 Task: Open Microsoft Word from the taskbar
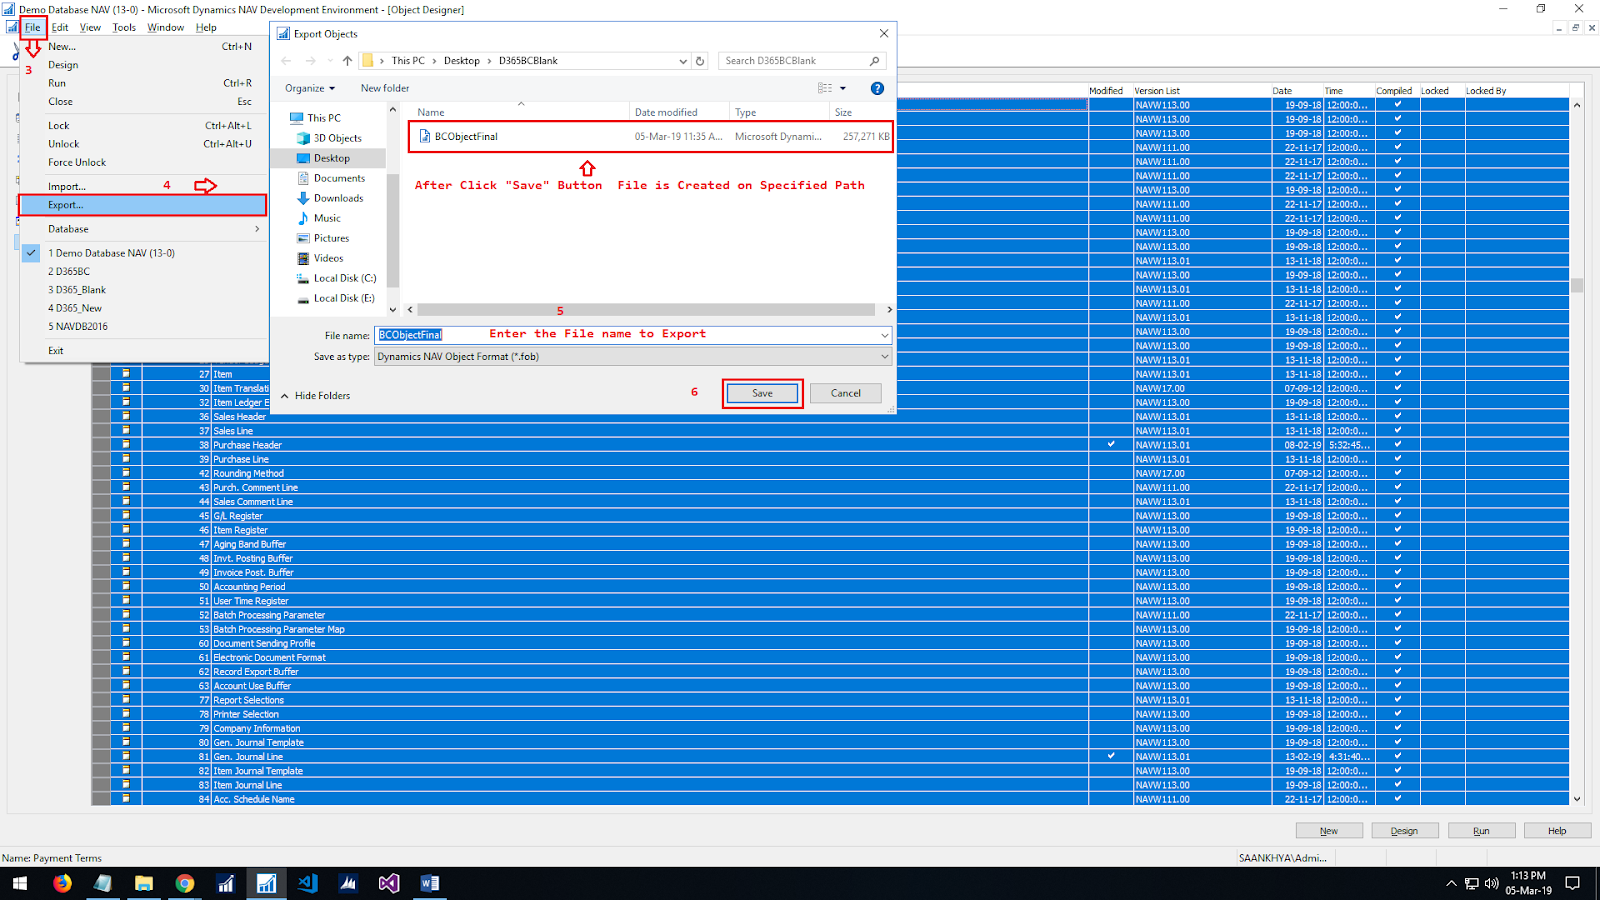tap(430, 883)
